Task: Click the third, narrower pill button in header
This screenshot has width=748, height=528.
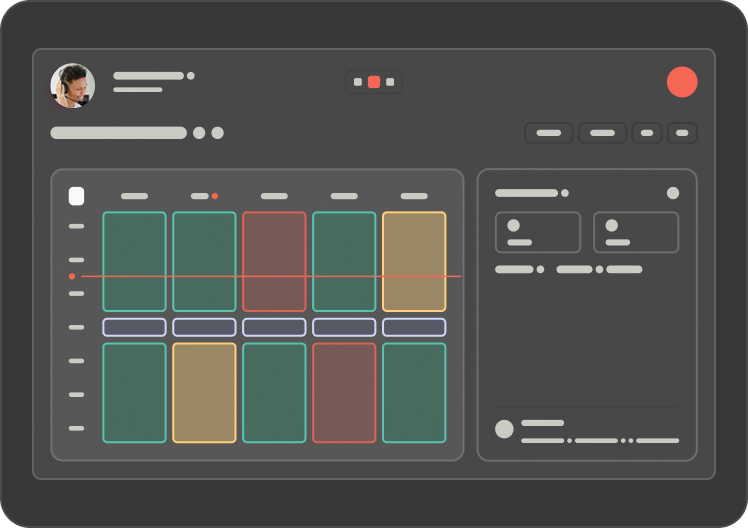Action: coord(646,133)
